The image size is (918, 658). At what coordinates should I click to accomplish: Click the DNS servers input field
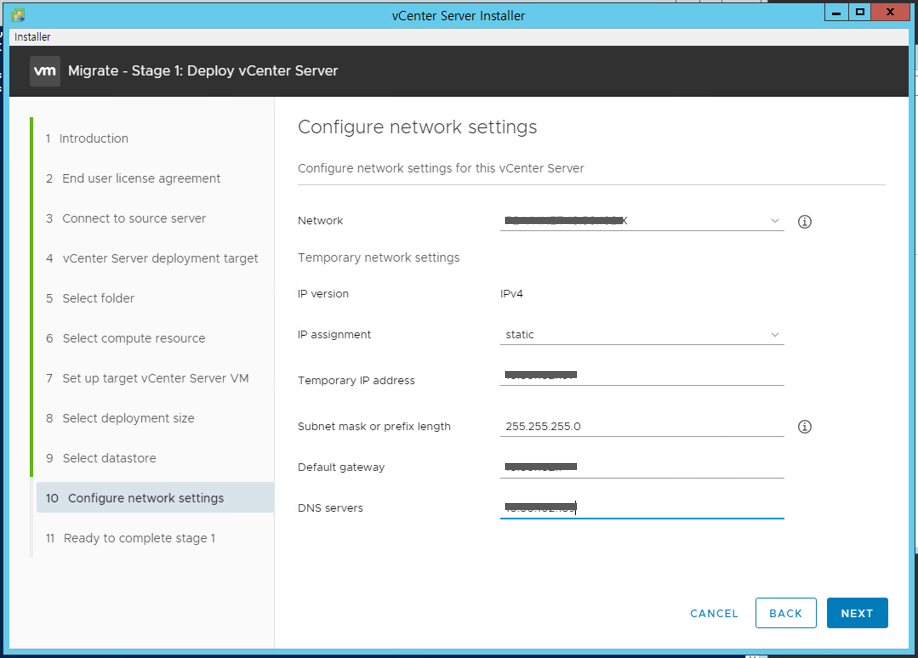point(642,508)
